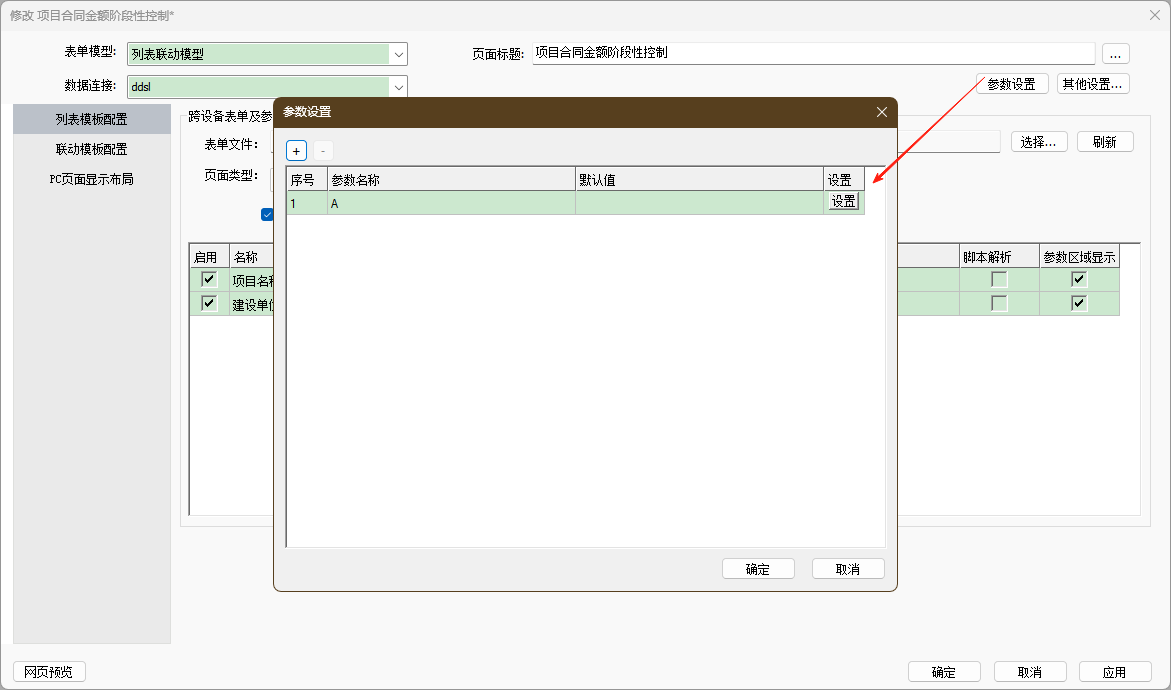1171x690 pixels.
Task: Enable 脚本解析 checkbox in first row
Action: coord(998,280)
